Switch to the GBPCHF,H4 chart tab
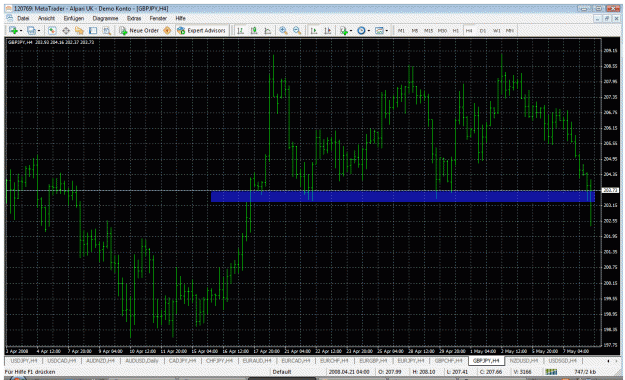This screenshot has height=380, width=625. coord(448,361)
